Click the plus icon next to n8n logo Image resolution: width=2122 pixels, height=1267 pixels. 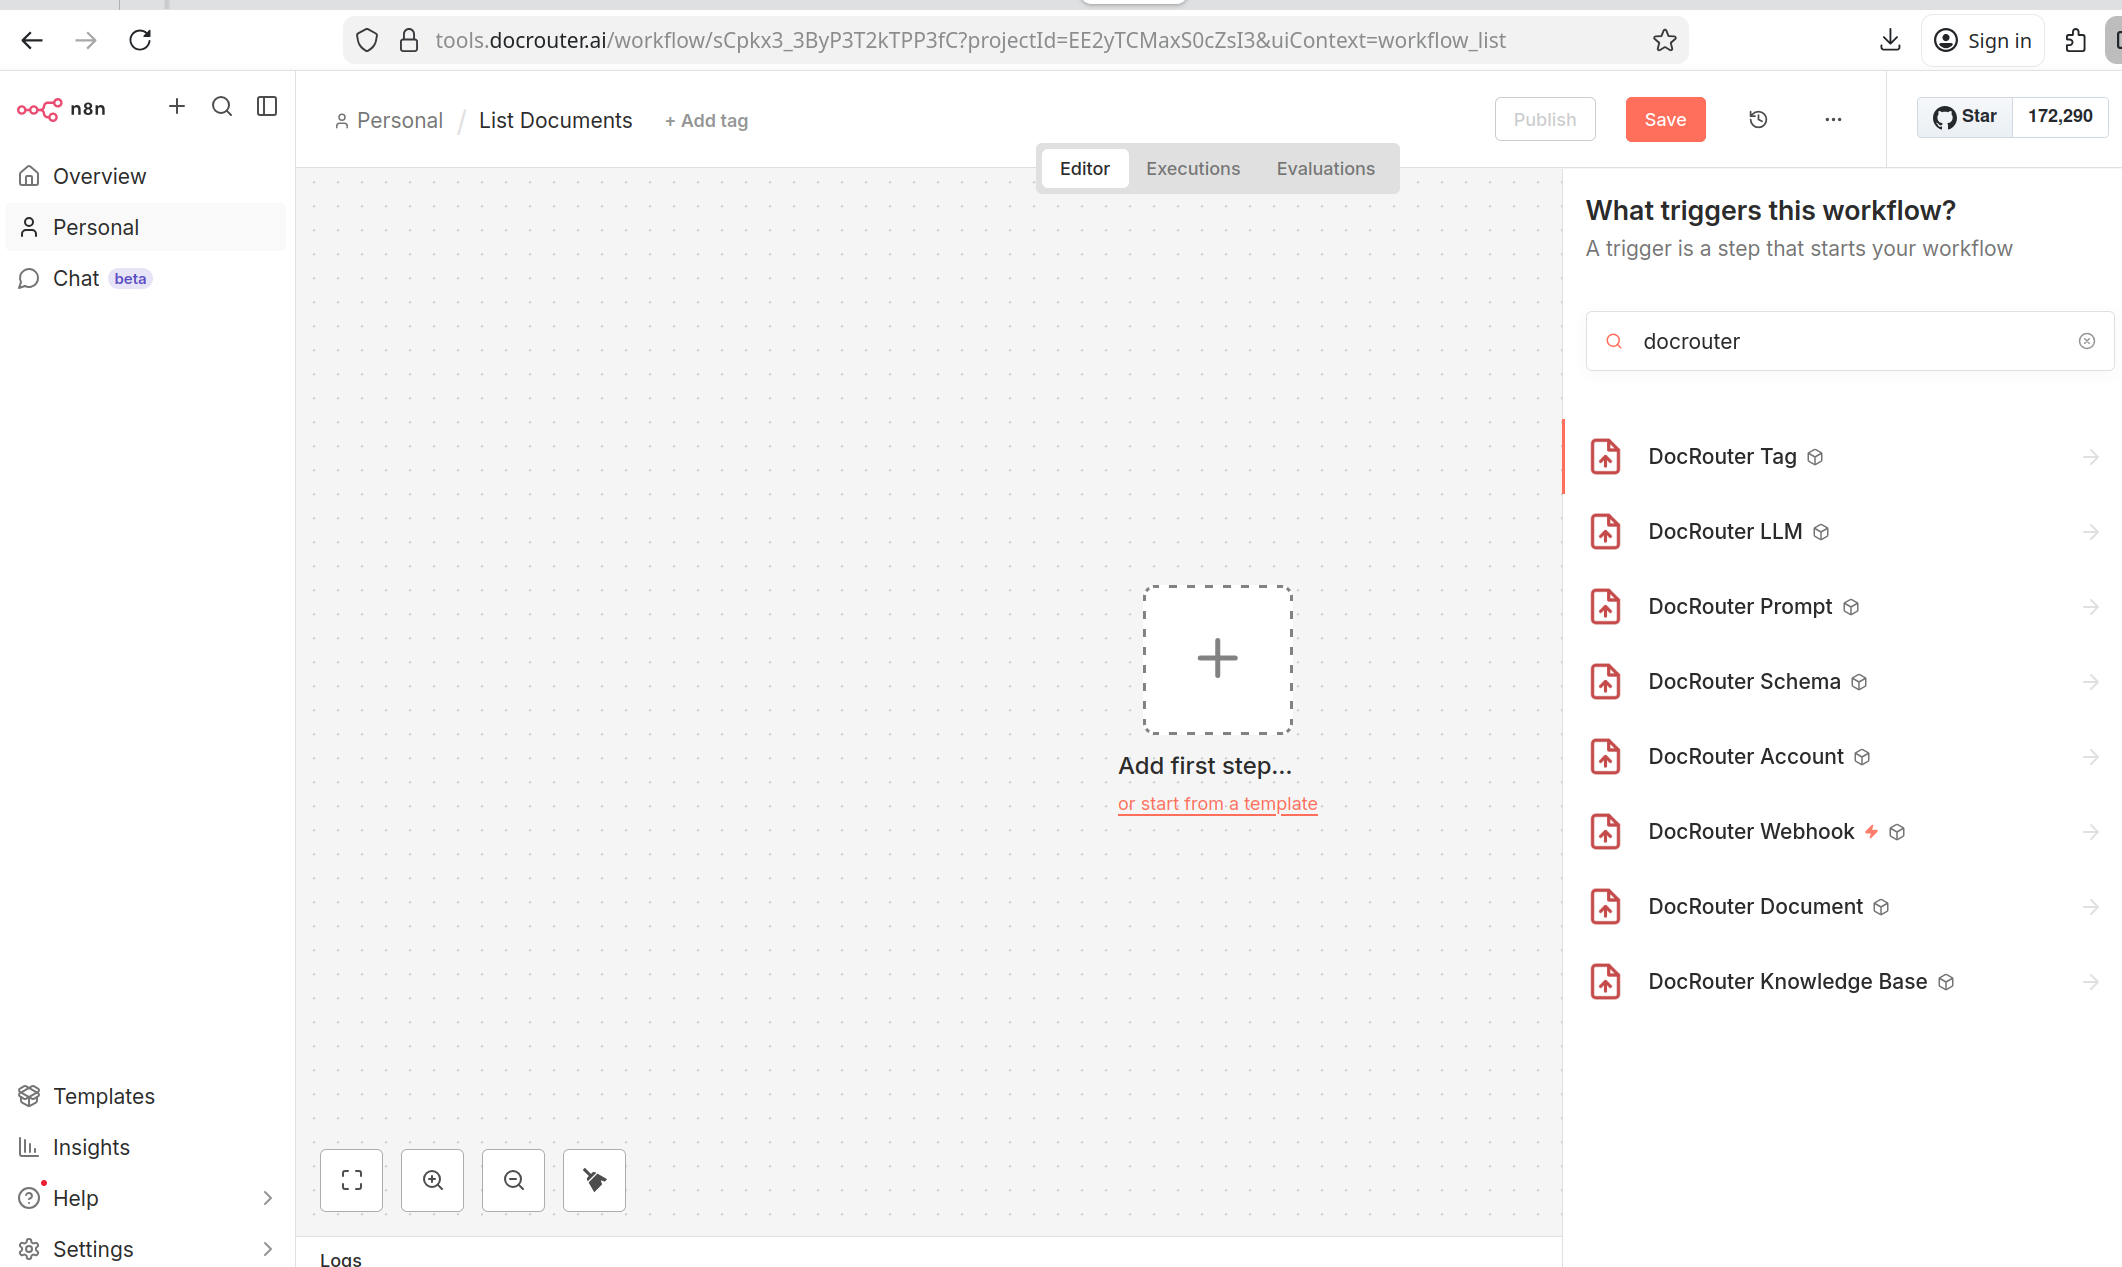(x=177, y=107)
